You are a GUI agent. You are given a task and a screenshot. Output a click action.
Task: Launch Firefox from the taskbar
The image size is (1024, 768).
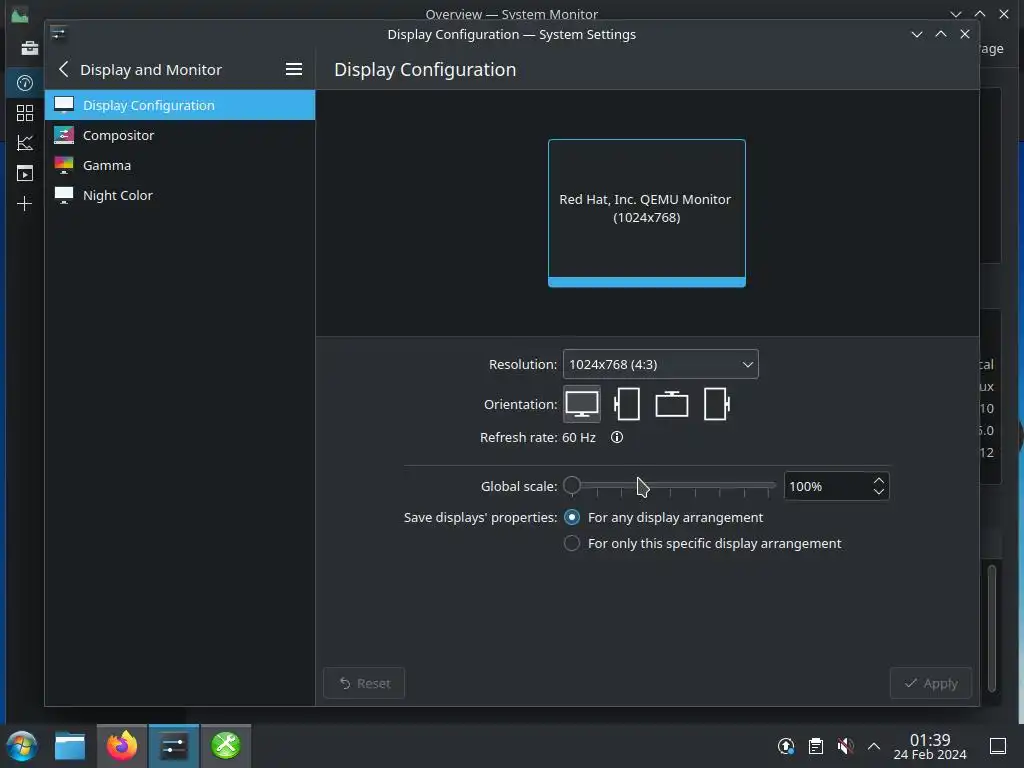122,746
